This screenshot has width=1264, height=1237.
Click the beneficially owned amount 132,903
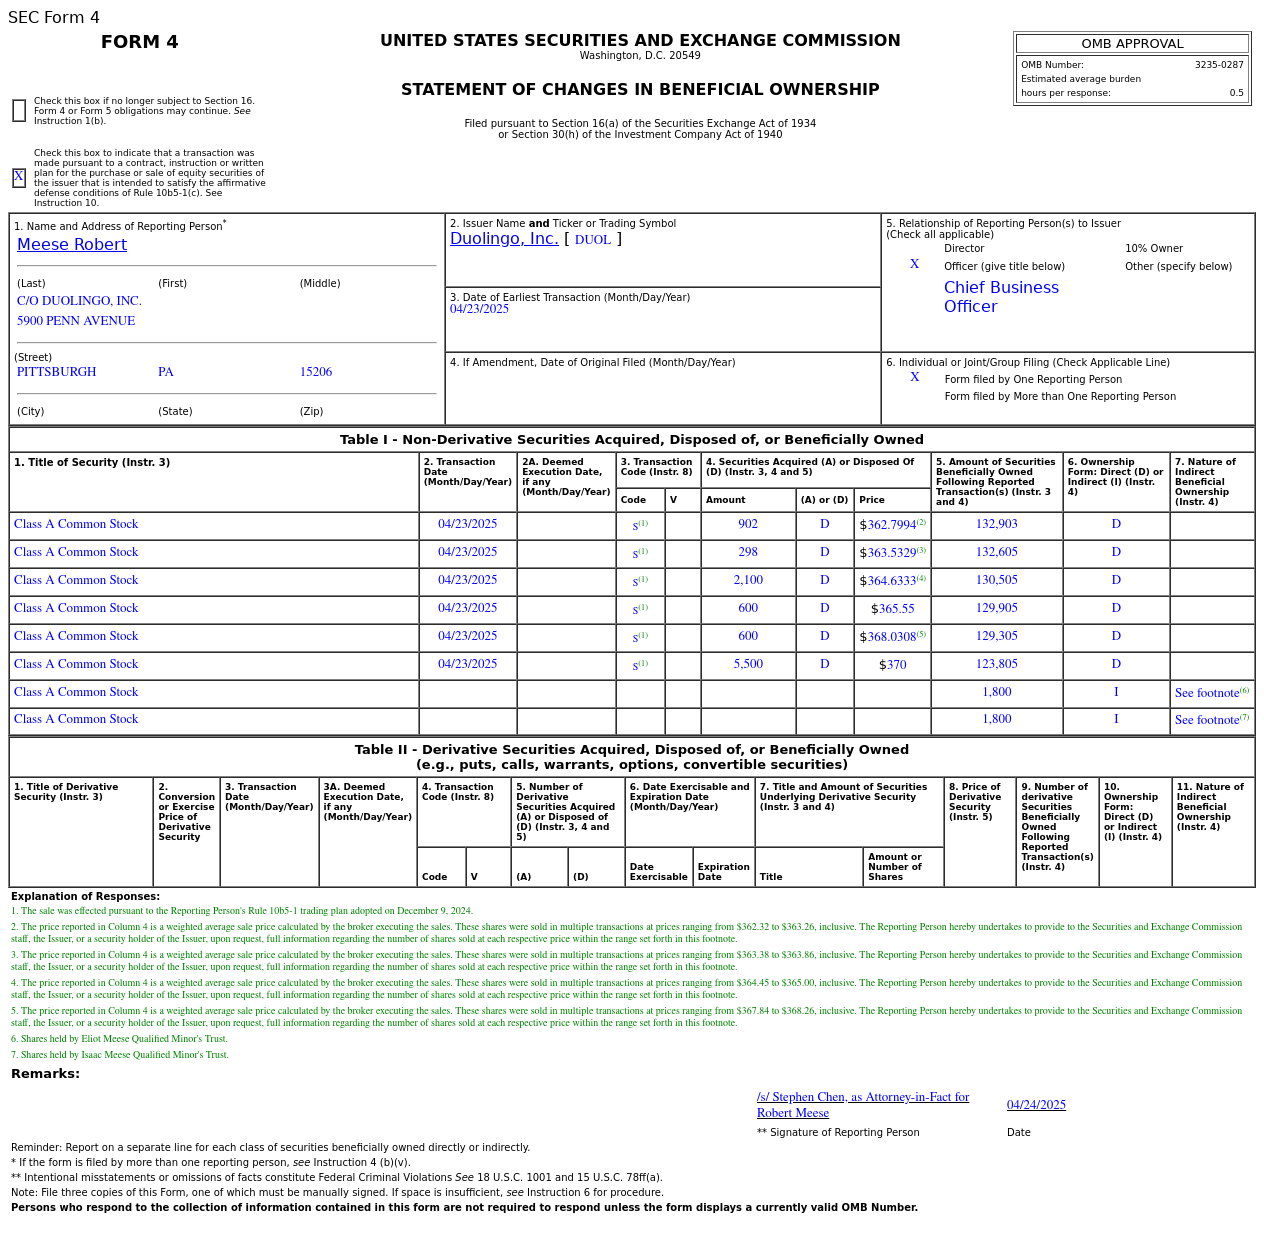[x=997, y=524]
